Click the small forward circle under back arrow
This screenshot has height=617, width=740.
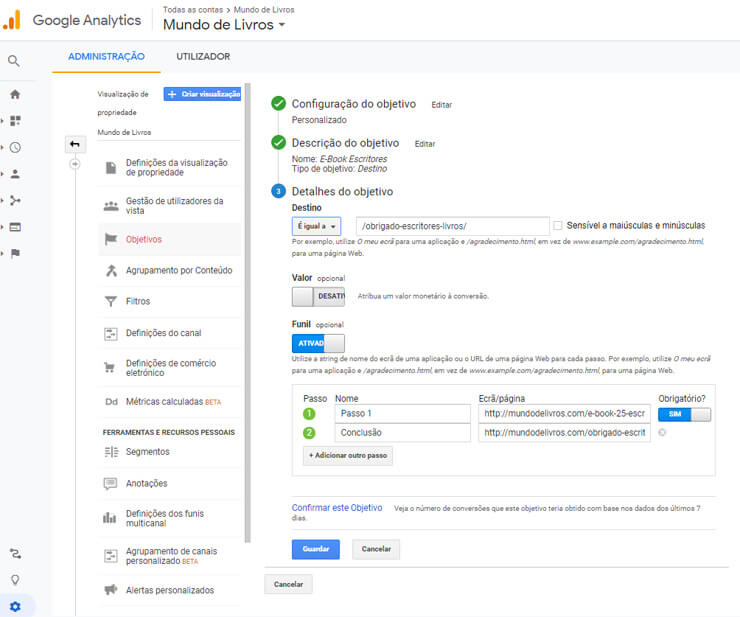[x=75, y=164]
